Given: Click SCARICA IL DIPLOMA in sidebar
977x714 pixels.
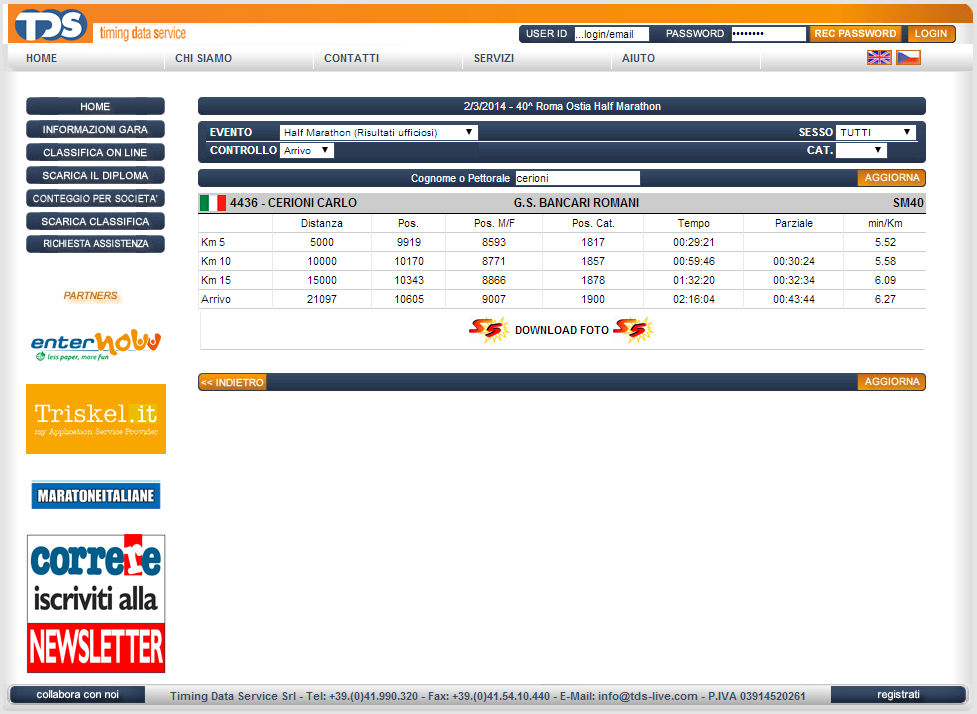Looking at the screenshot, I should (x=95, y=176).
